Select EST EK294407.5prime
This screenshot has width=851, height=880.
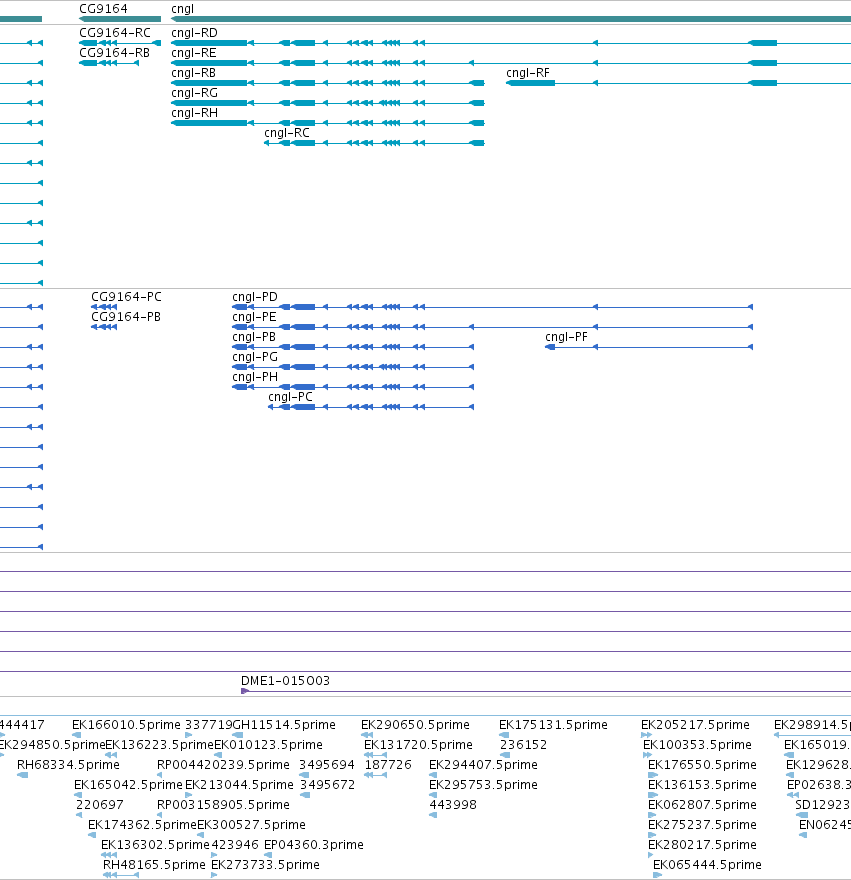point(483,765)
